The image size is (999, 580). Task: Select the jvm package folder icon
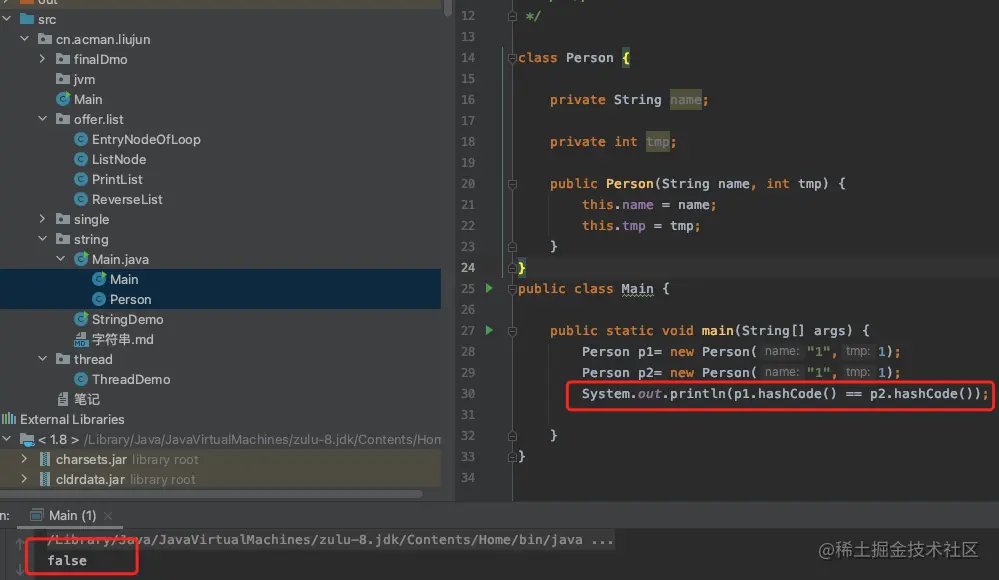coord(63,79)
